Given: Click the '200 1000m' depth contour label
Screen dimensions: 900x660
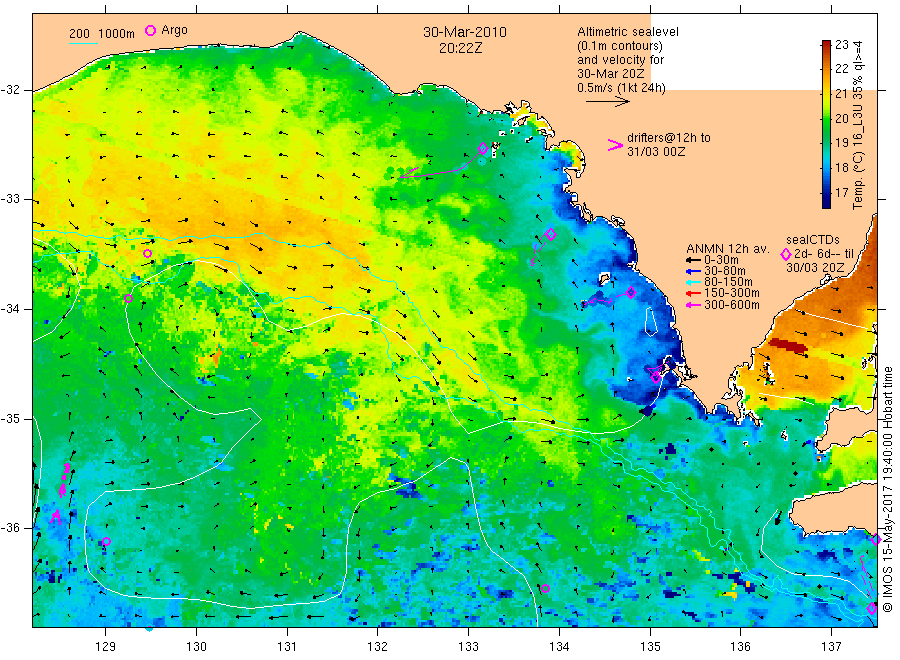Looking at the screenshot, I should (102, 33).
